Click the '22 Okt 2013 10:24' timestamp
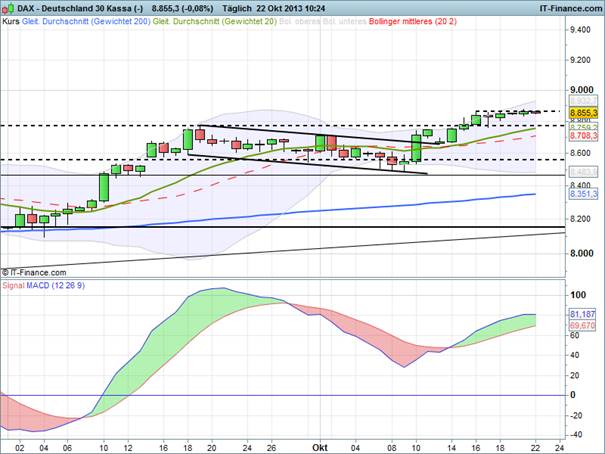Screen dimensions: 605x454 (291, 8)
